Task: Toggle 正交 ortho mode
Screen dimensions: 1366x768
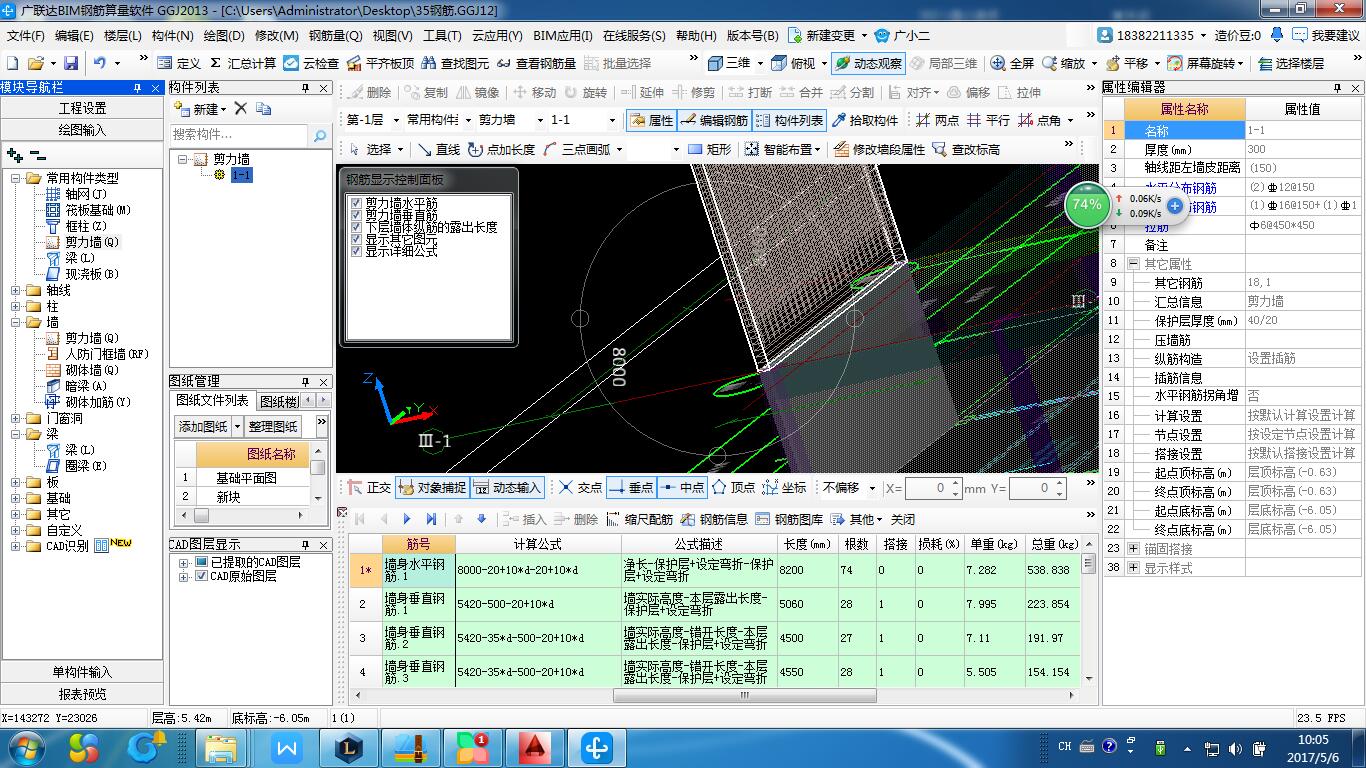Action: pos(368,488)
